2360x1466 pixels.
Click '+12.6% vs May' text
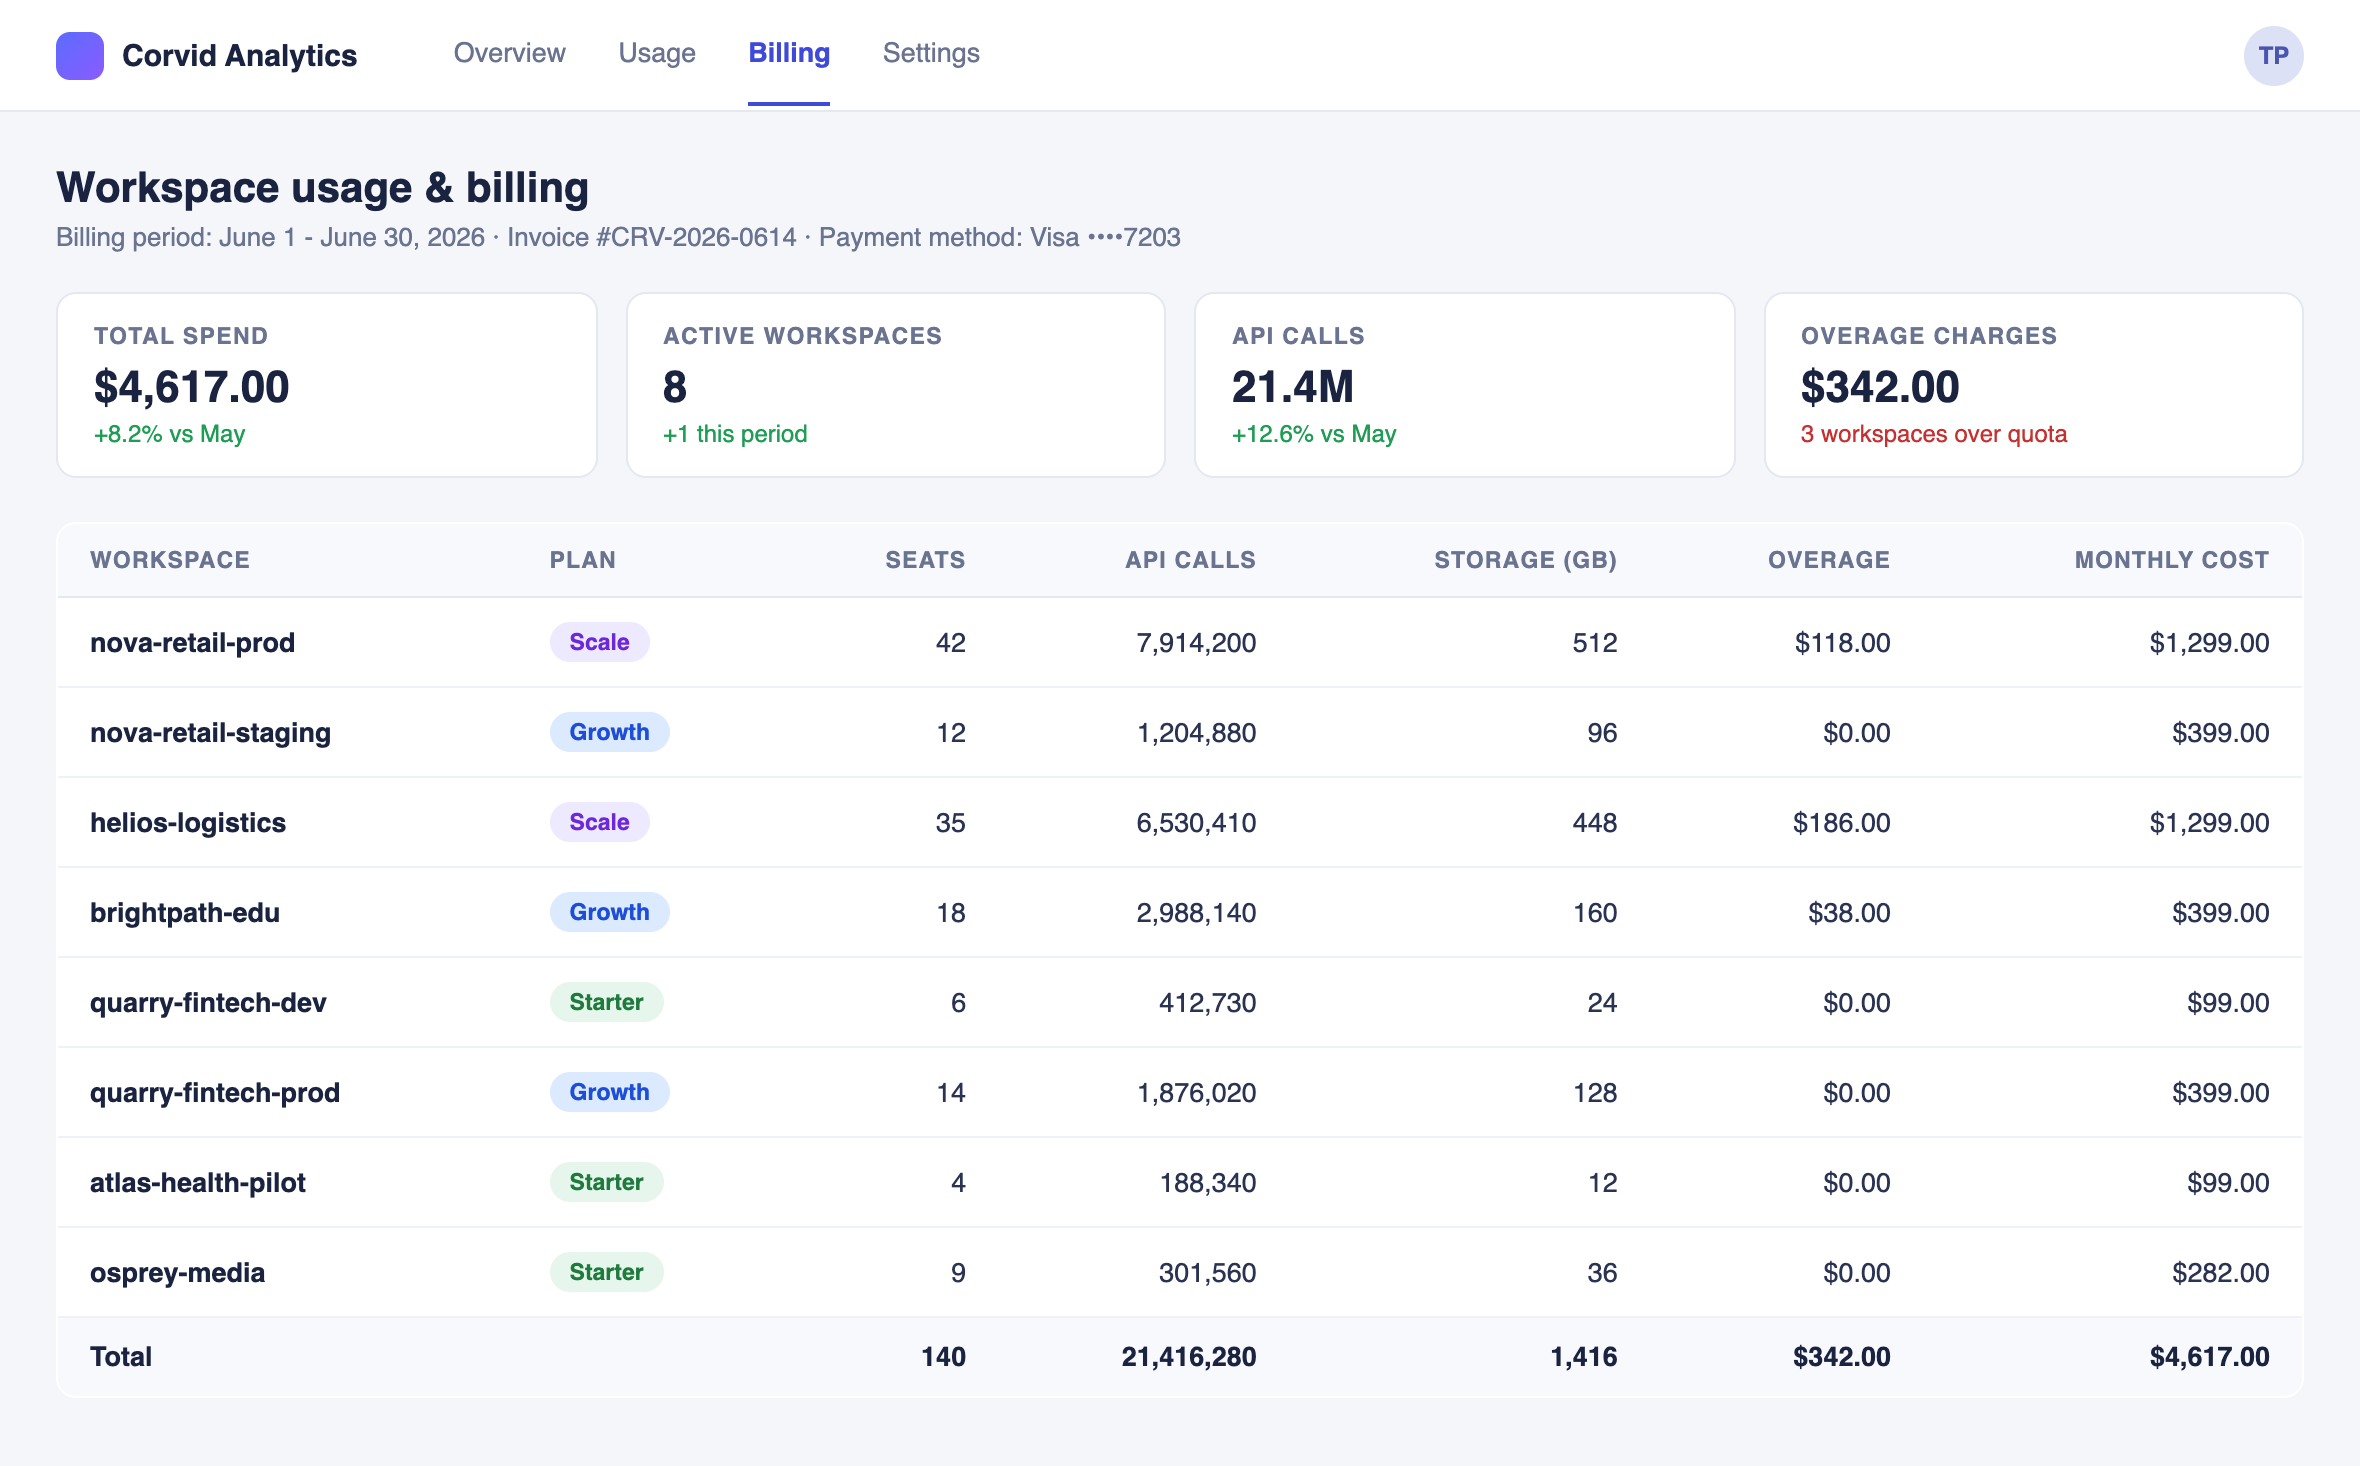1314,434
